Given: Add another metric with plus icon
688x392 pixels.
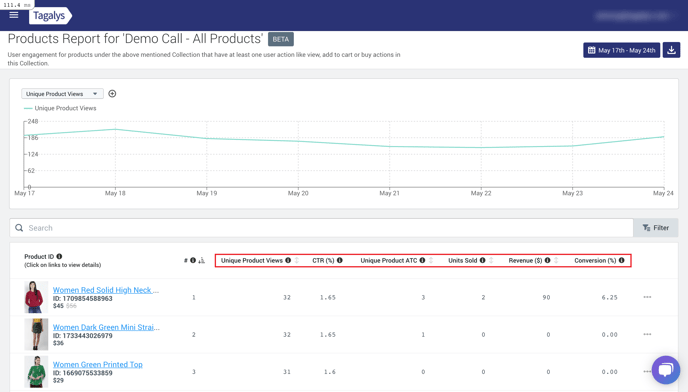Looking at the screenshot, I should [112, 94].
